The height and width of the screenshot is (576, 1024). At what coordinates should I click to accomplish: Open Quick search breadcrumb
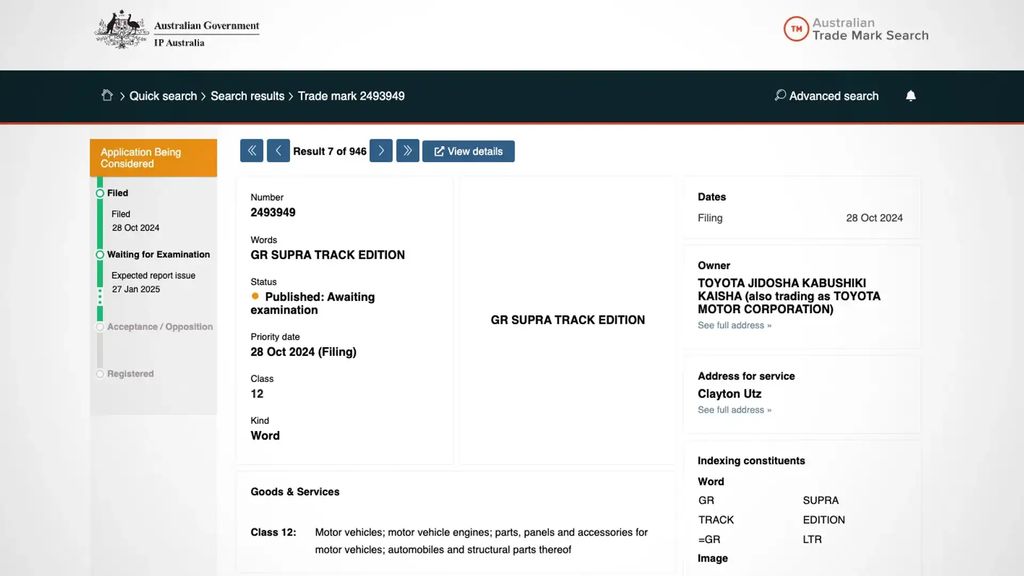pyautogui.click(x=163, y=96)
